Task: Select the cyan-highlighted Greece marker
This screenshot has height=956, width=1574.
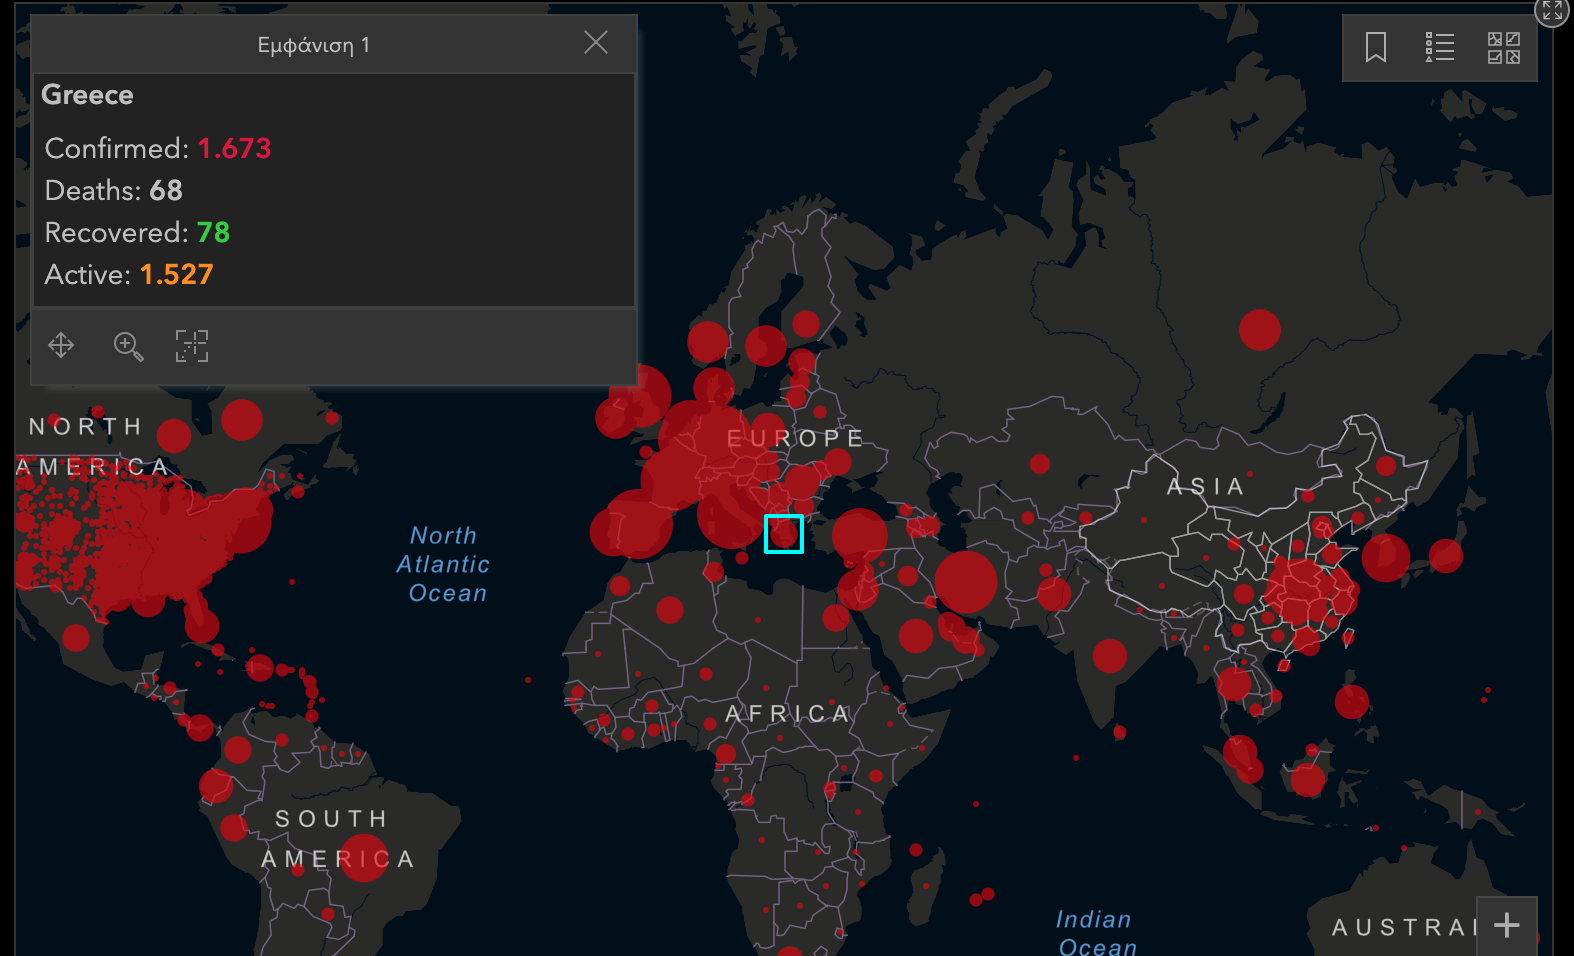Action: coord(784,534)
